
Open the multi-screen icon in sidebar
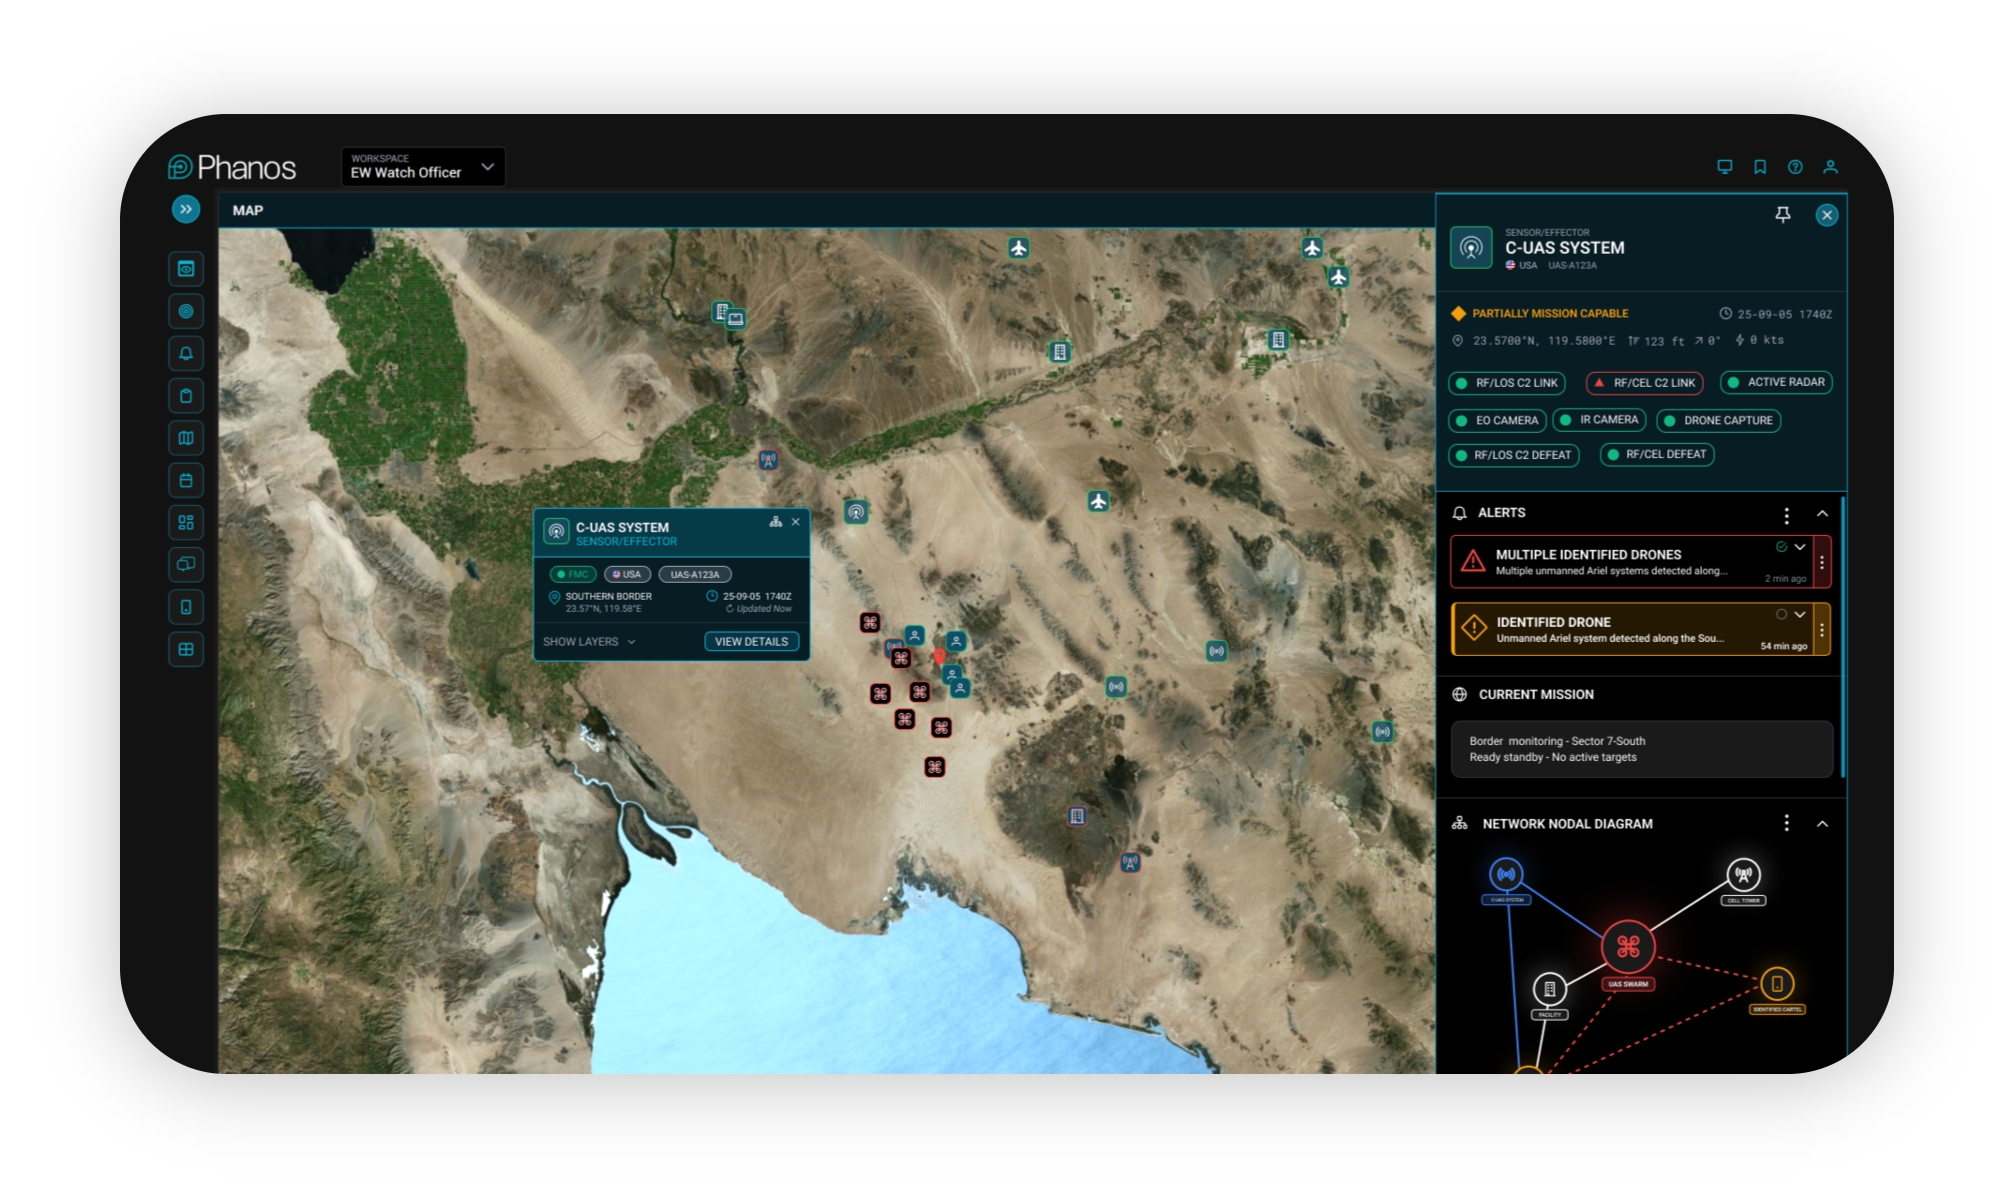186,565
